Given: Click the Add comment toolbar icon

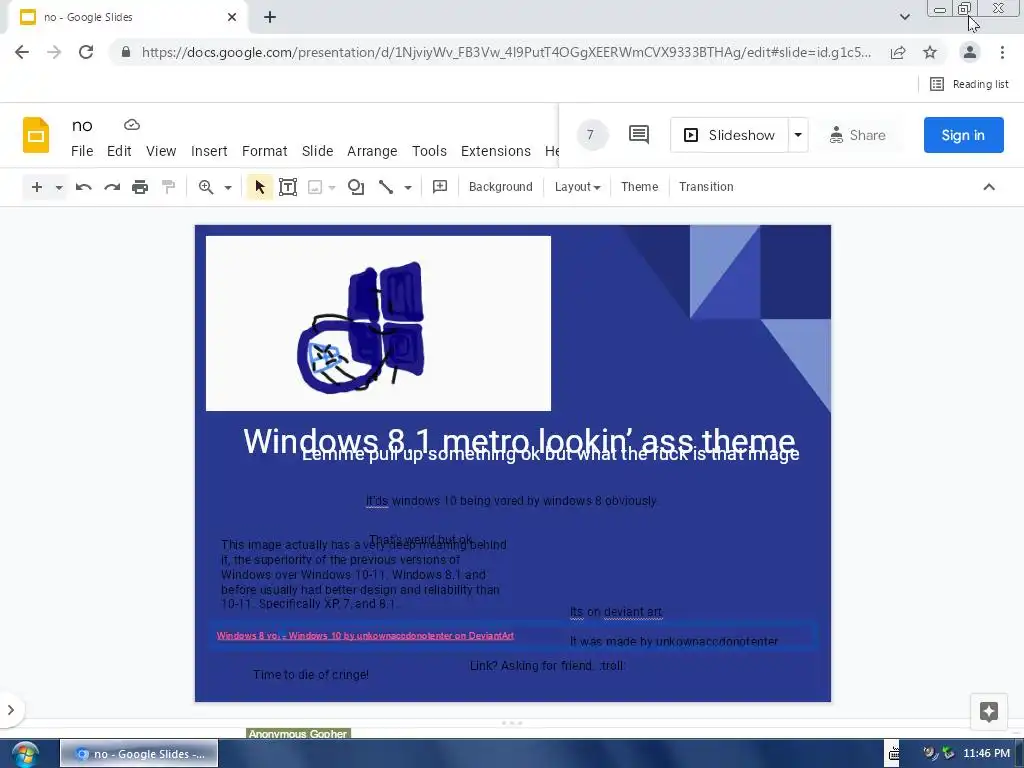Looking at the screenshot, I should coord(440,187).
